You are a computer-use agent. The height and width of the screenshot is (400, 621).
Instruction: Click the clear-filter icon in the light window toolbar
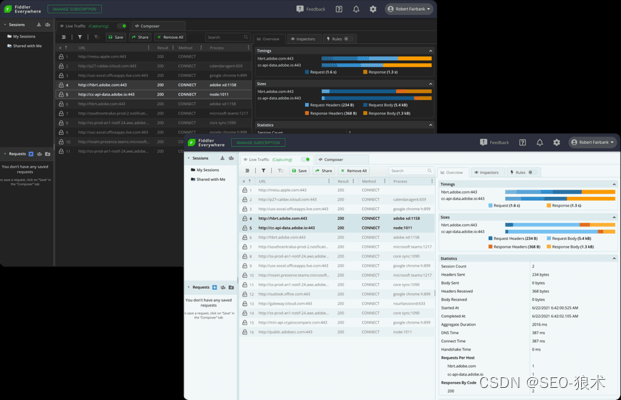point(280,171)
